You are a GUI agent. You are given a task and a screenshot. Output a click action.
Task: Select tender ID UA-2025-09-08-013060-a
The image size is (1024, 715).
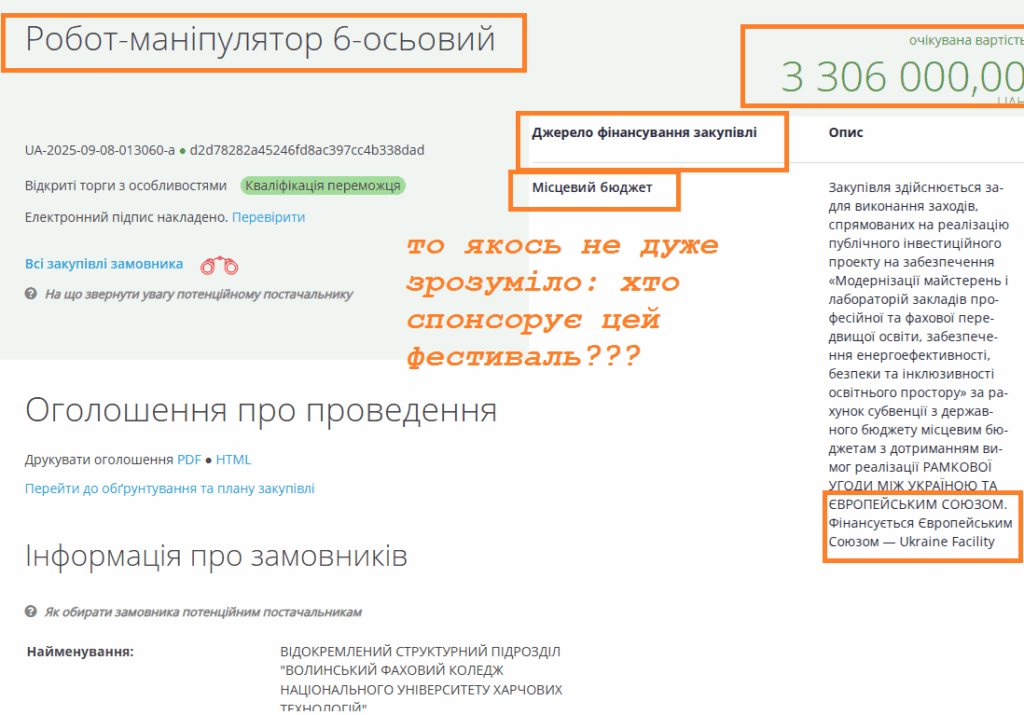[x=100, y=151]
